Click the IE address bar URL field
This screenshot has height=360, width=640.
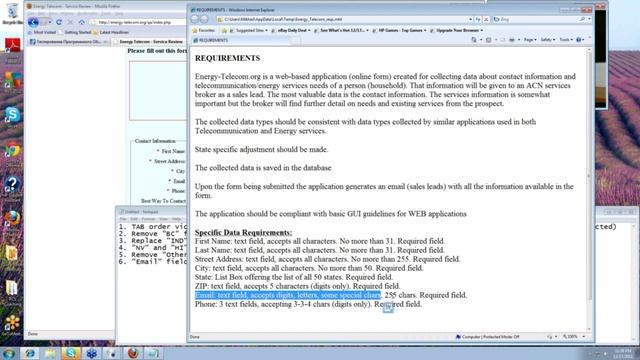point(342,19)
